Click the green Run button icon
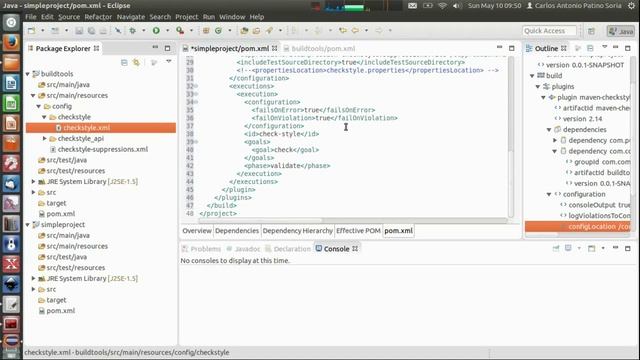Screen dimensions: 640x360 (156, 31)
